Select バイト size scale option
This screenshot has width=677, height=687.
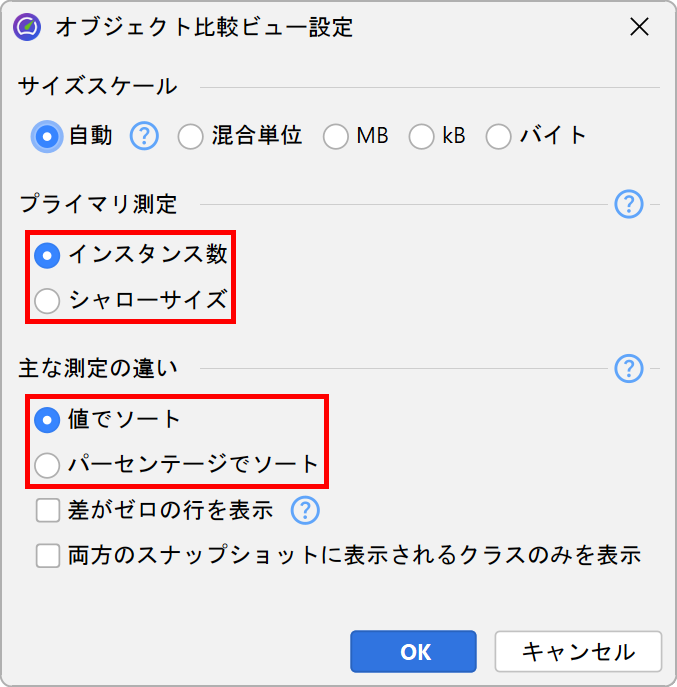(x=499, y=136)
